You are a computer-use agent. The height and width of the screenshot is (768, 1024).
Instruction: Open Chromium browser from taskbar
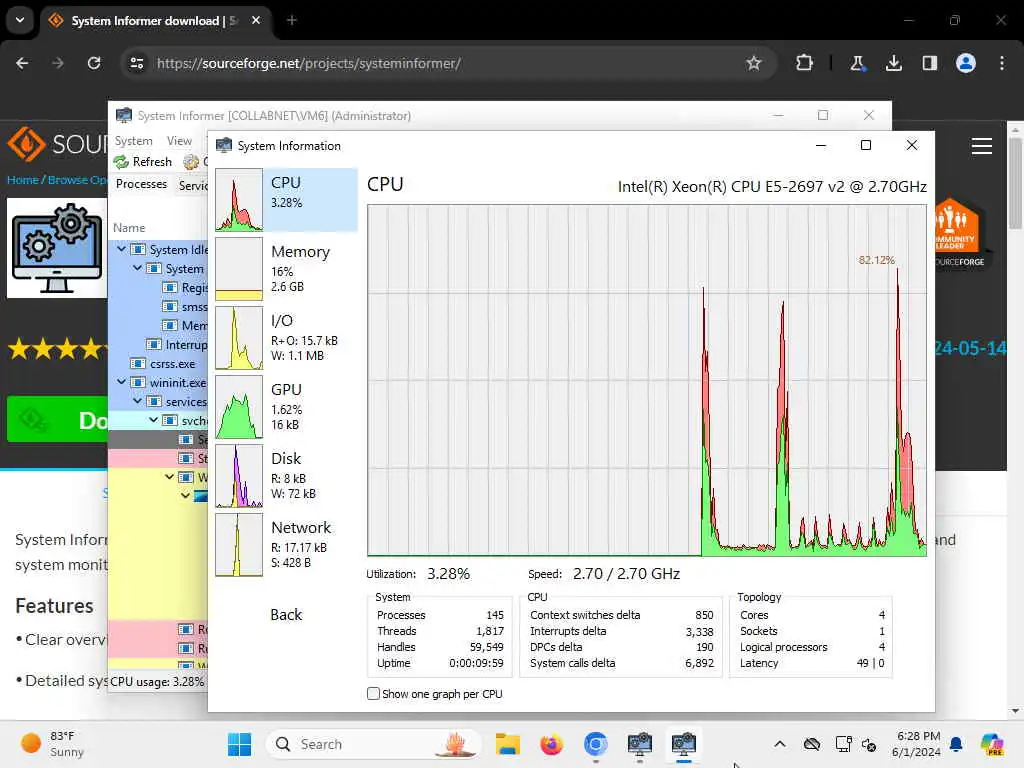(595, 744)
